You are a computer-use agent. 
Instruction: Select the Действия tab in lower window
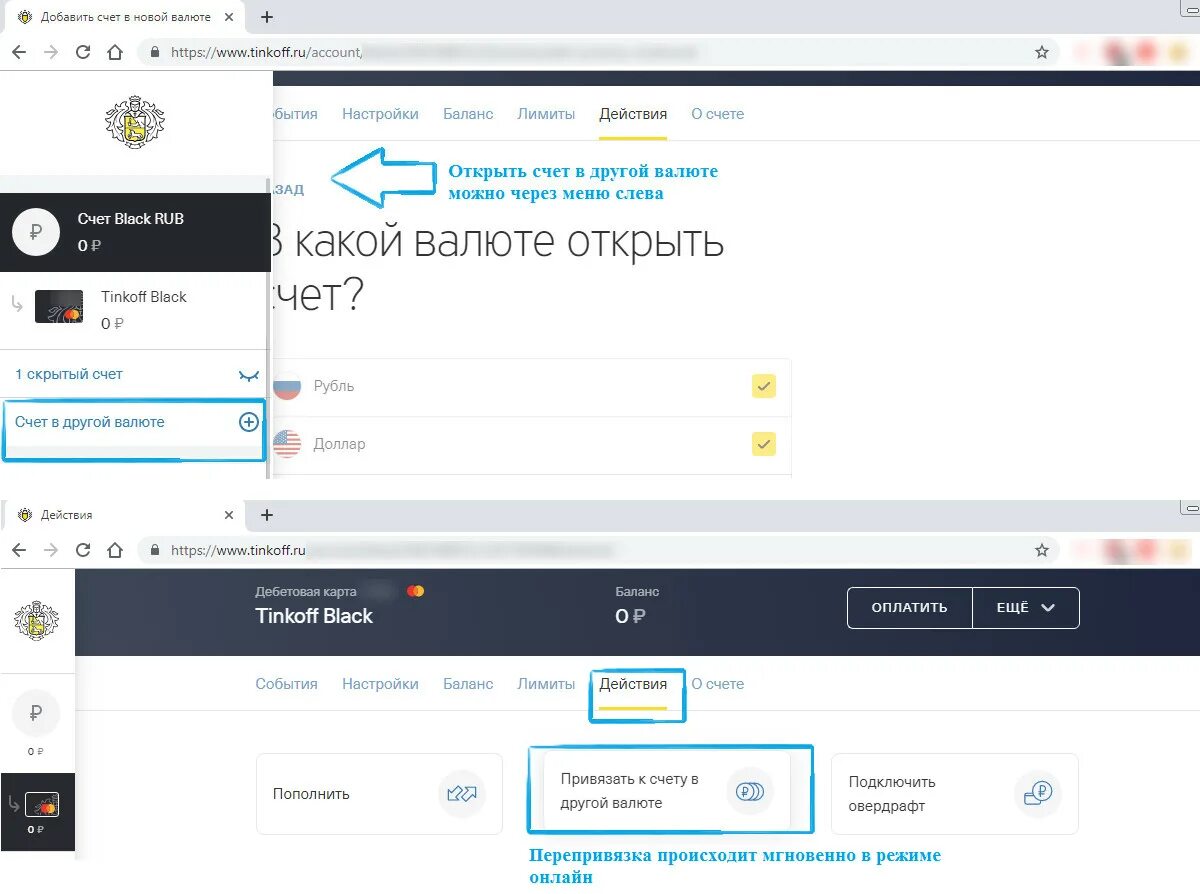point(633,684)
